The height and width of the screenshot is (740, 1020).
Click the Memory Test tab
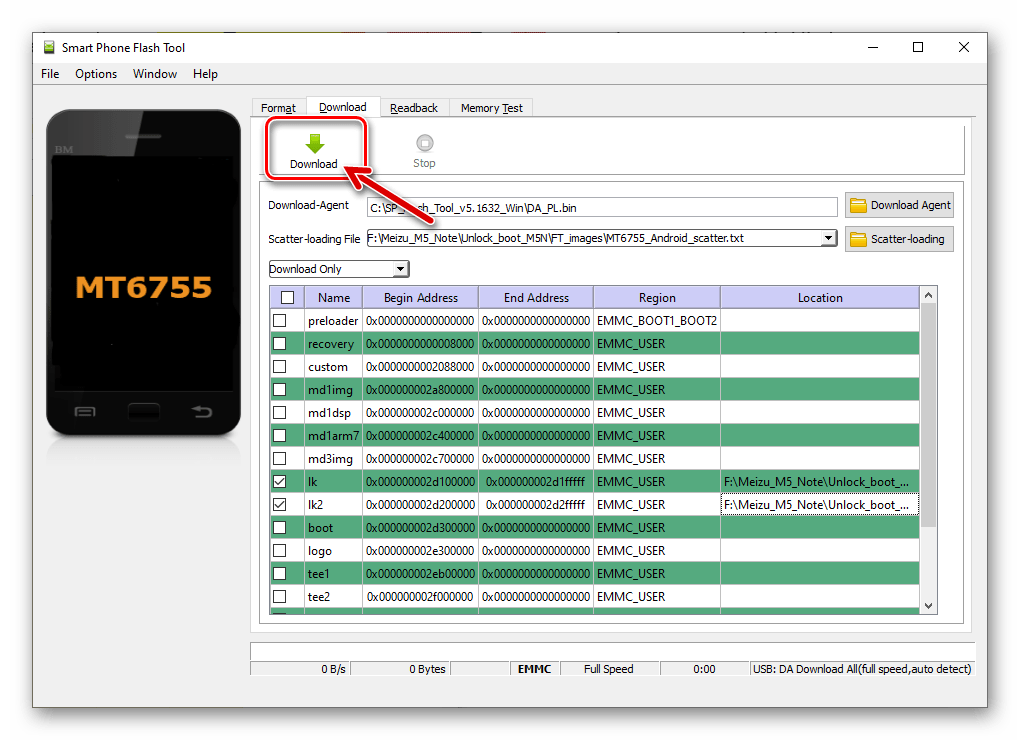[x=491, y=107]
